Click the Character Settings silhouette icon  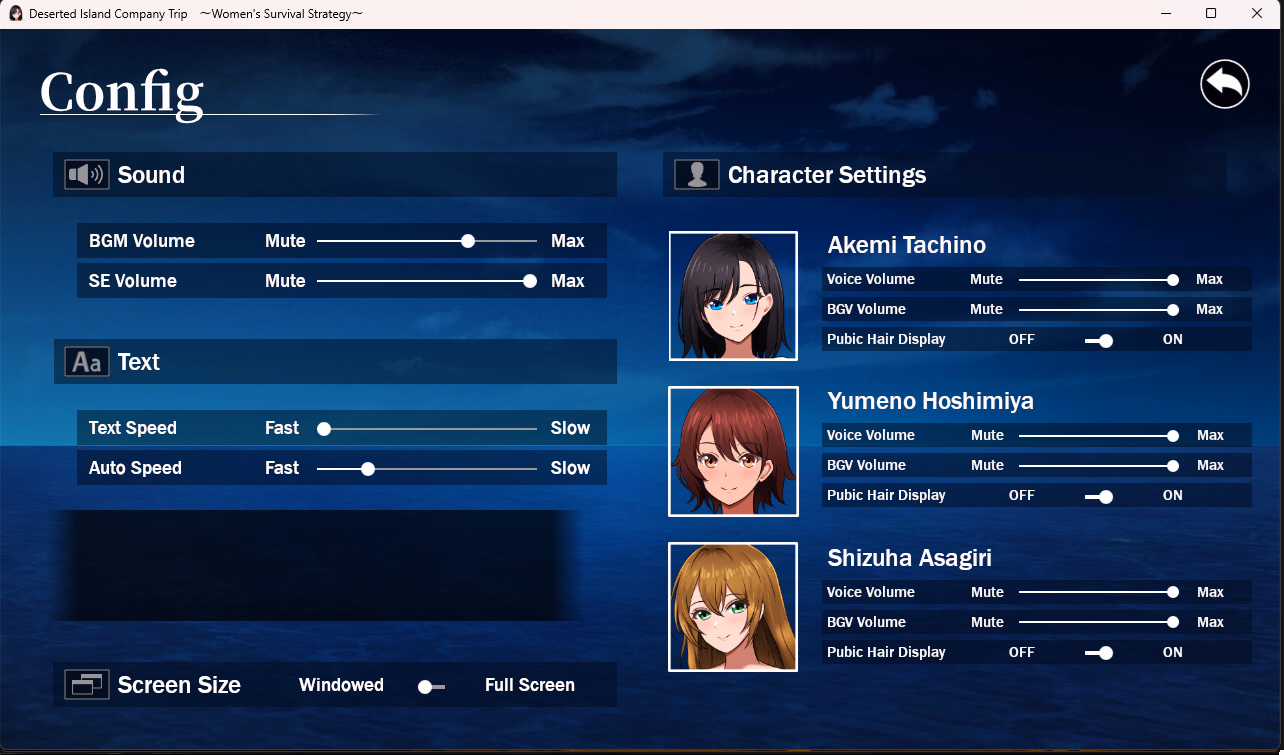696,175
